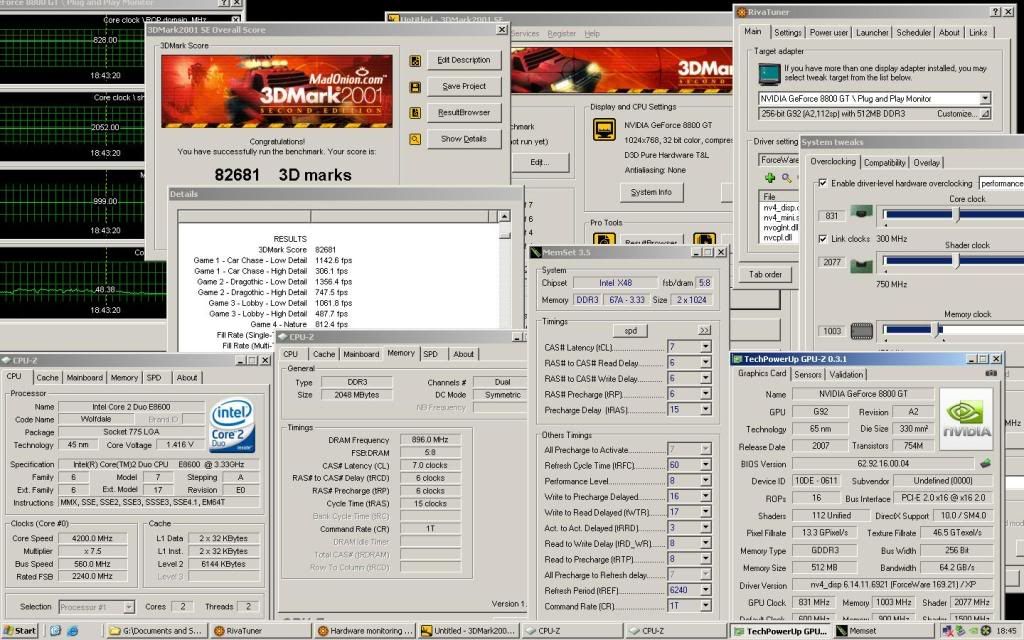Expand the Refresh Period (tREF) dropdown
The width and height of the screenshot is (1024, 640).
704,591
